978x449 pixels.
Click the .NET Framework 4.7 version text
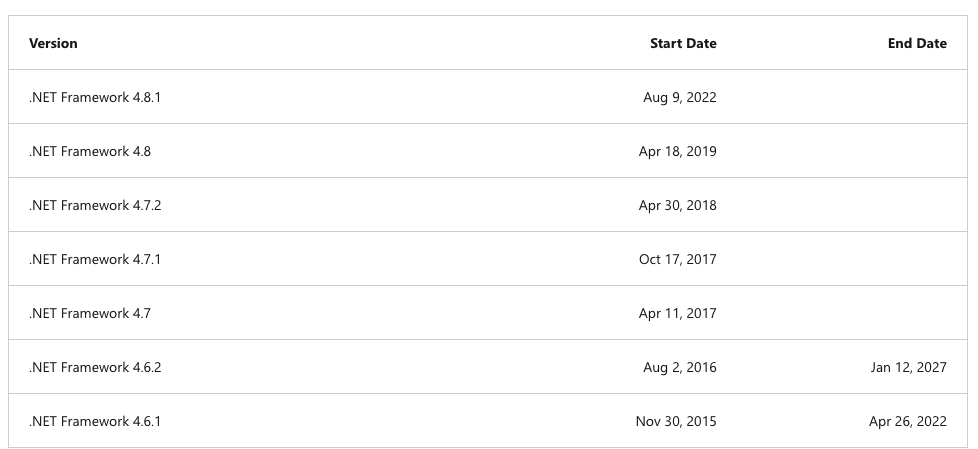(x=90, y=313)
